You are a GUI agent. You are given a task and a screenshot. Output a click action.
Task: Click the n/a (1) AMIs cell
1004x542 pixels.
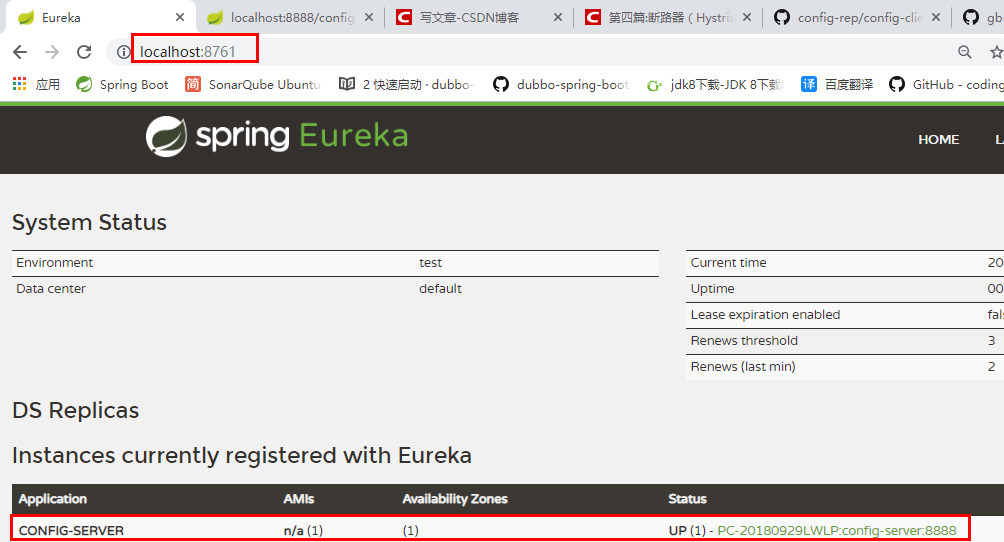[303, 530]
